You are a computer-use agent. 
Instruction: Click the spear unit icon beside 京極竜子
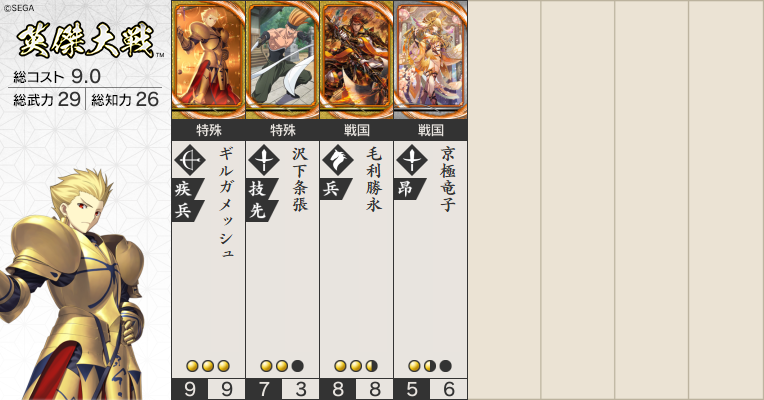pyautogui.click(x=412, y=160)
